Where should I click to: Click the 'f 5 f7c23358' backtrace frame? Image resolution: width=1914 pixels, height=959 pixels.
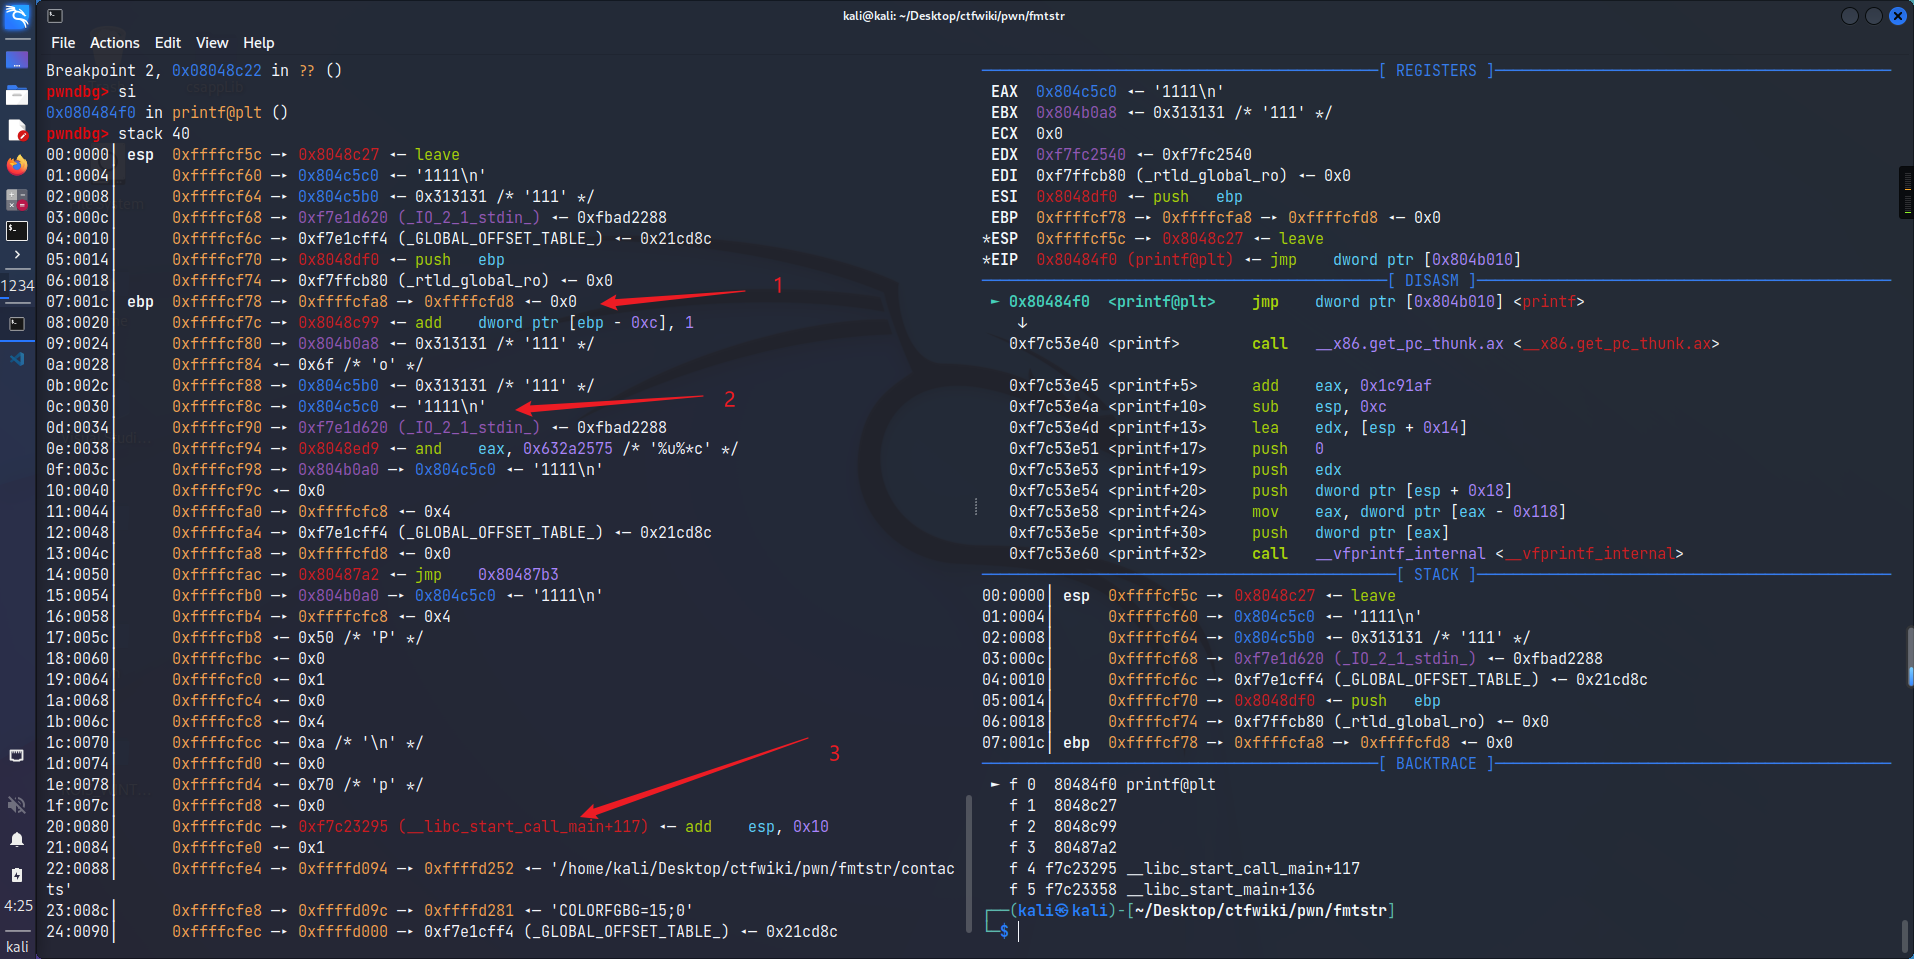click(x=1161, y=890)
